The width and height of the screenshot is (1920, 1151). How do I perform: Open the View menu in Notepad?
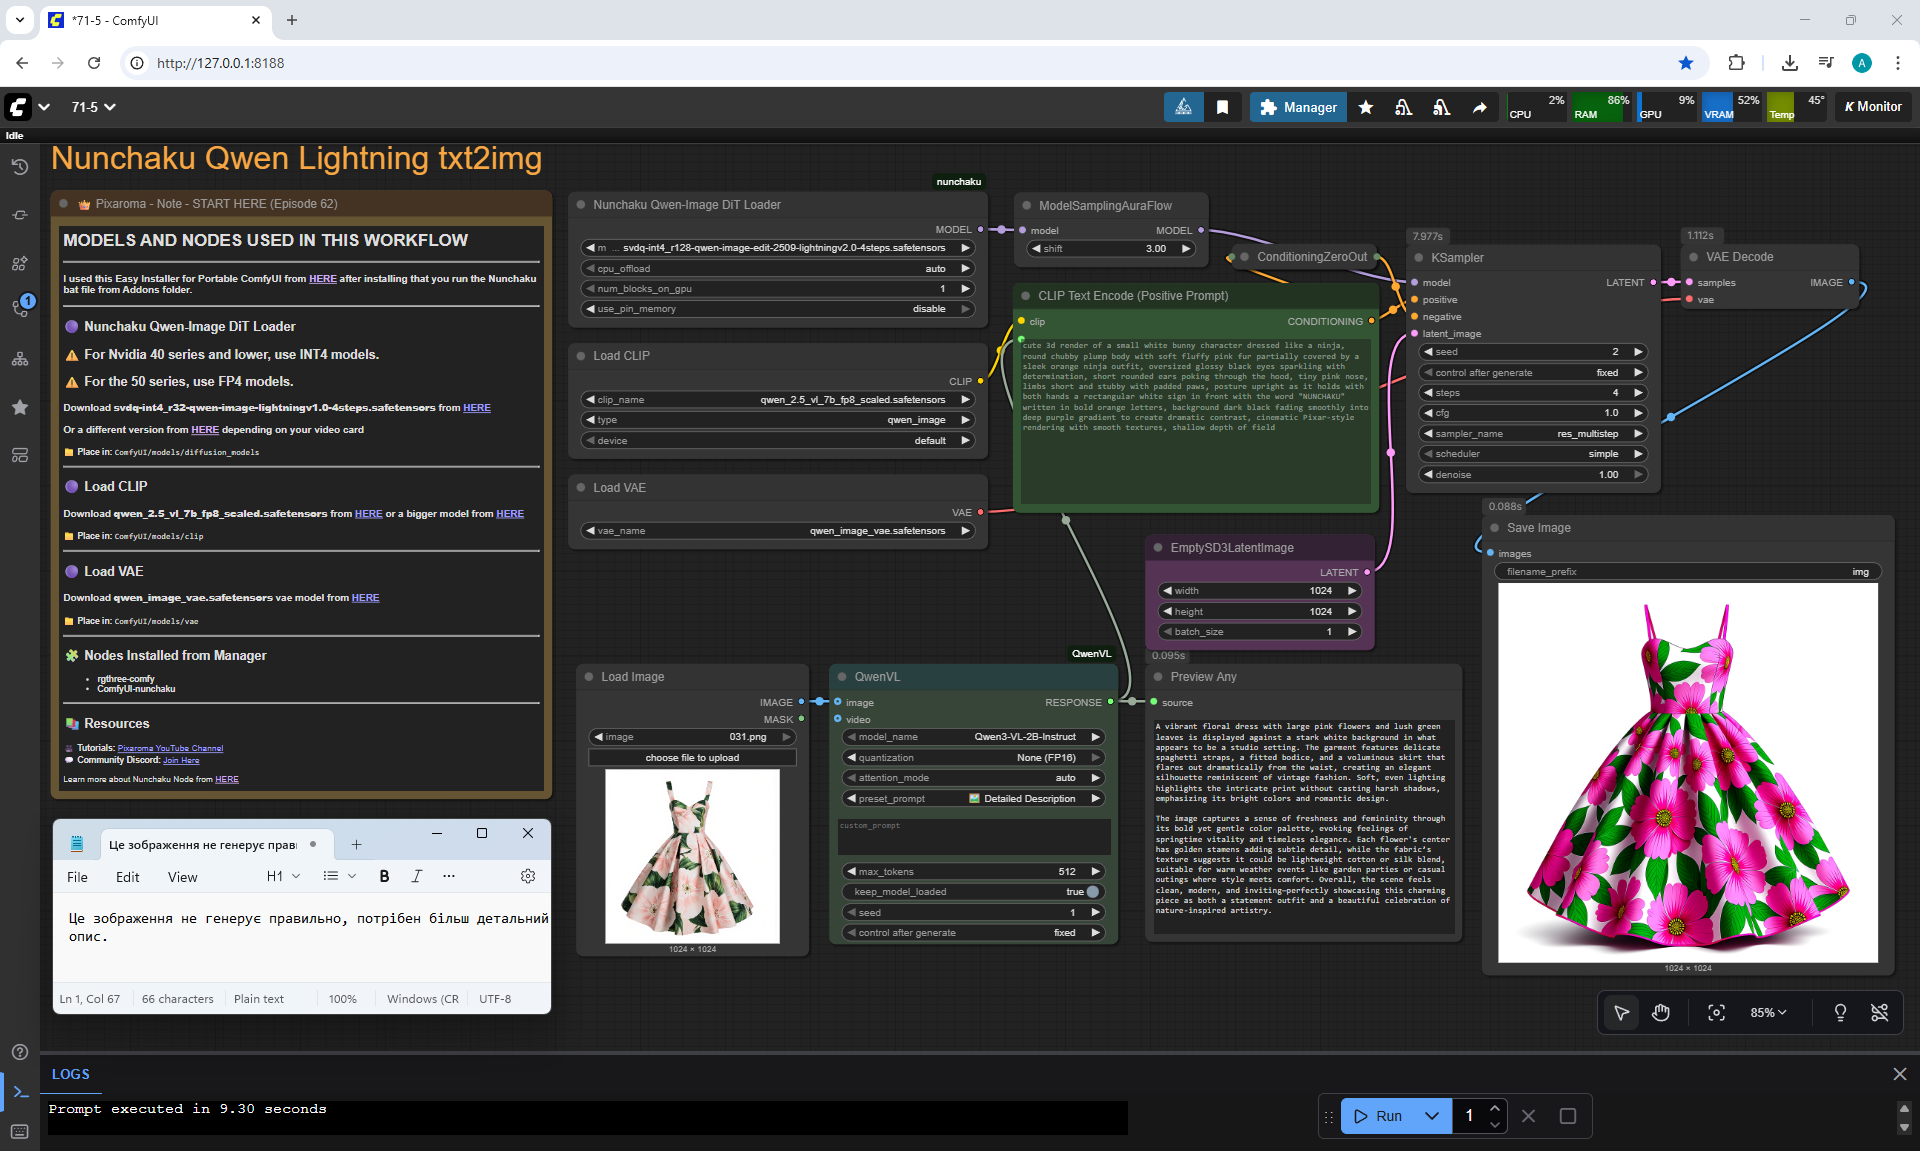tap(182, 877)
